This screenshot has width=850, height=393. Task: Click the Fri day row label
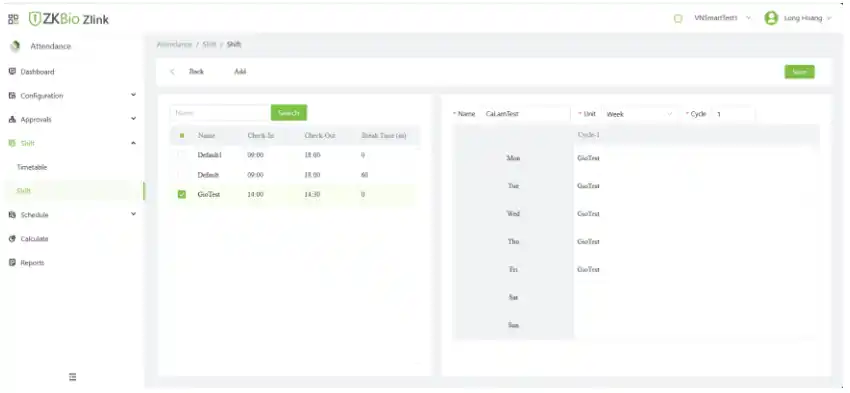click(x=513, y=269)
